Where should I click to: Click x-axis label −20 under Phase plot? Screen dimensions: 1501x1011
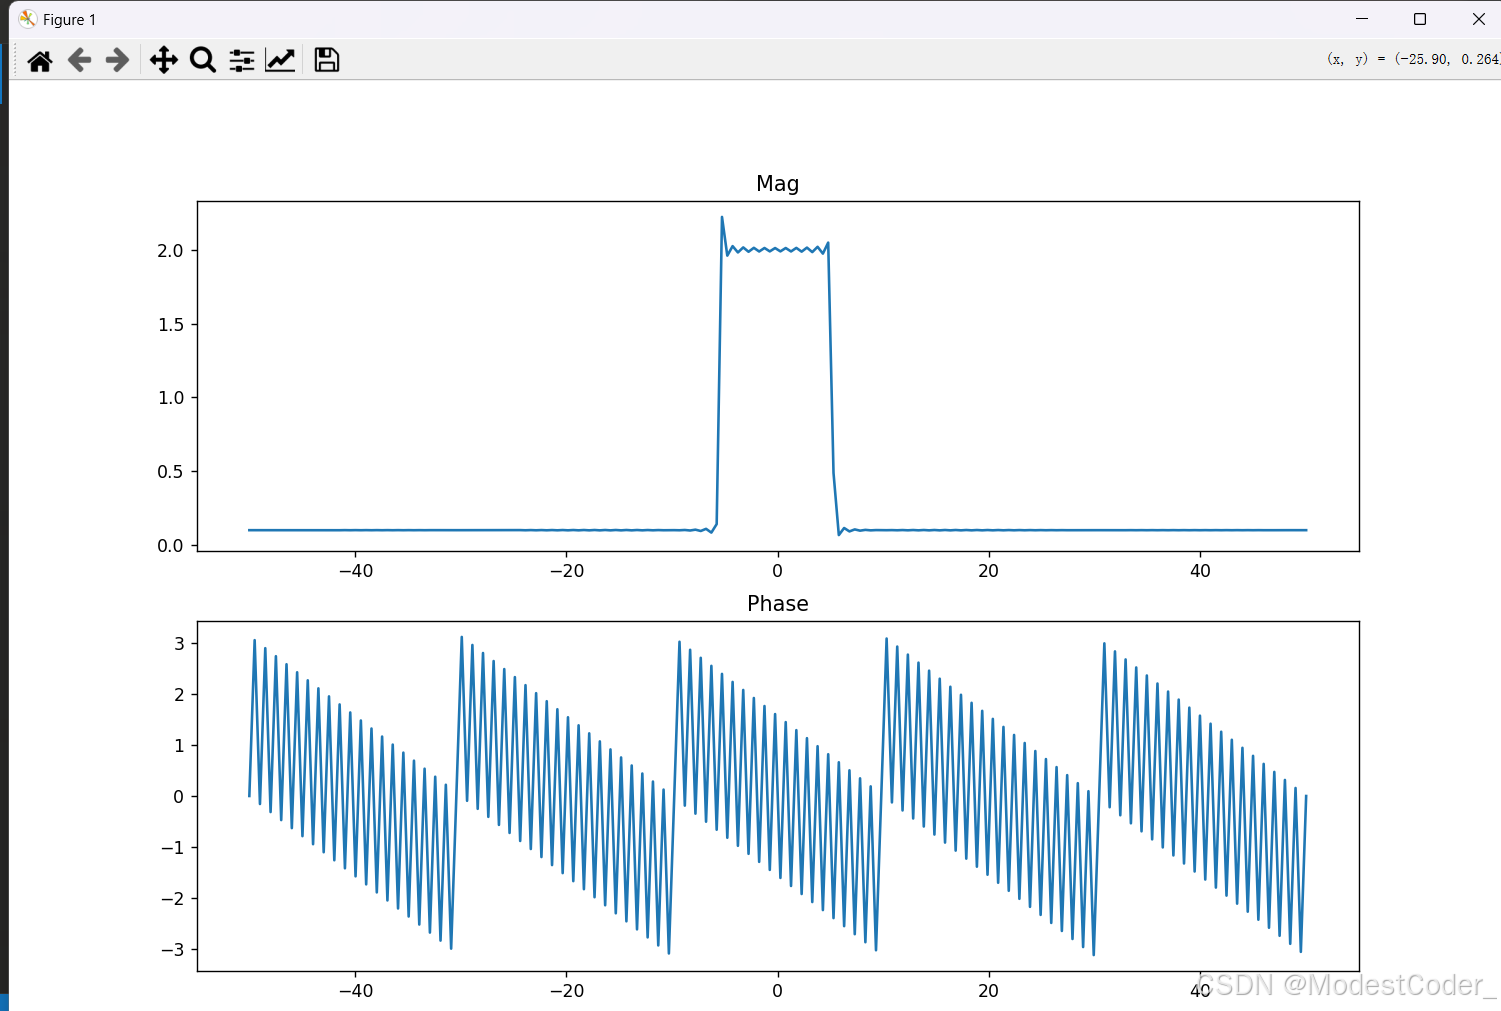(x=566, y=991)
